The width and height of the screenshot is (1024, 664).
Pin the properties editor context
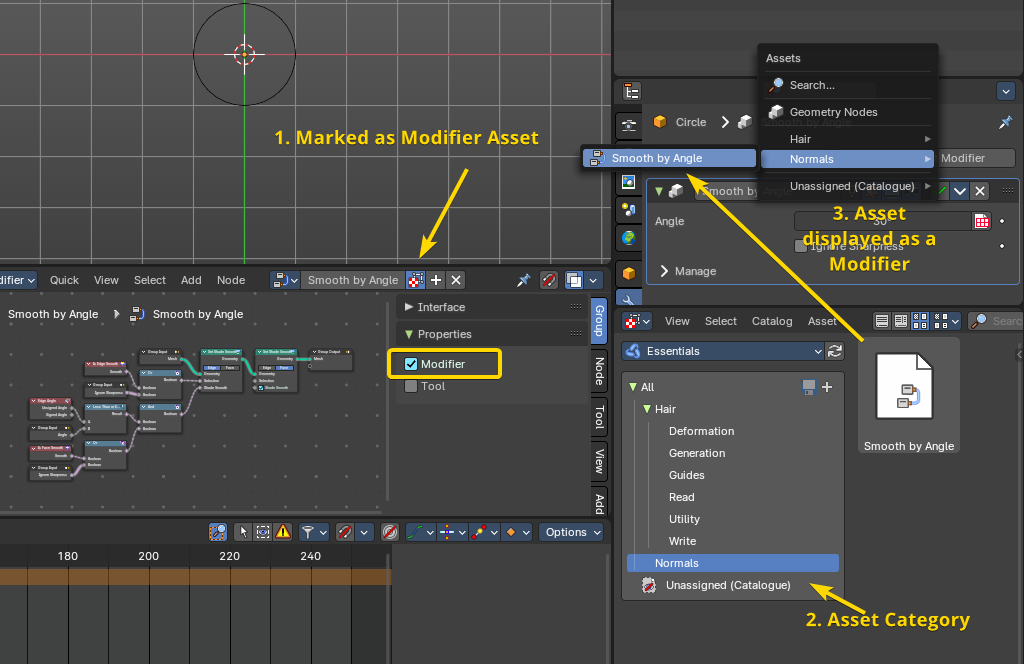click(x=1005, y=122)
